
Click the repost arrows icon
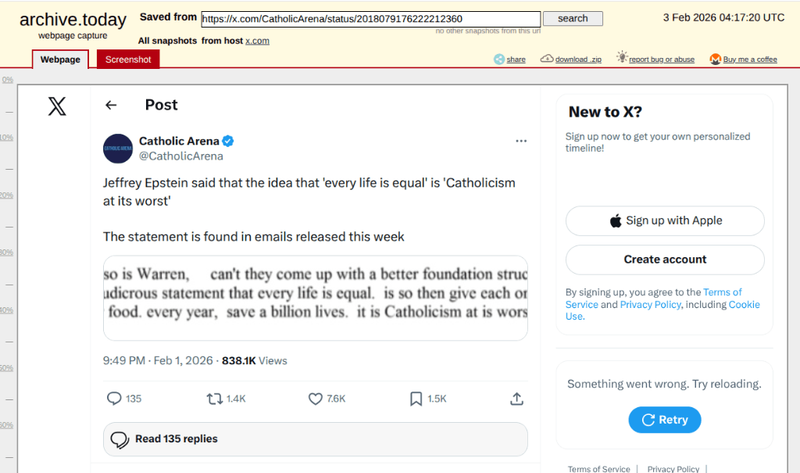[x=214, y=398]
